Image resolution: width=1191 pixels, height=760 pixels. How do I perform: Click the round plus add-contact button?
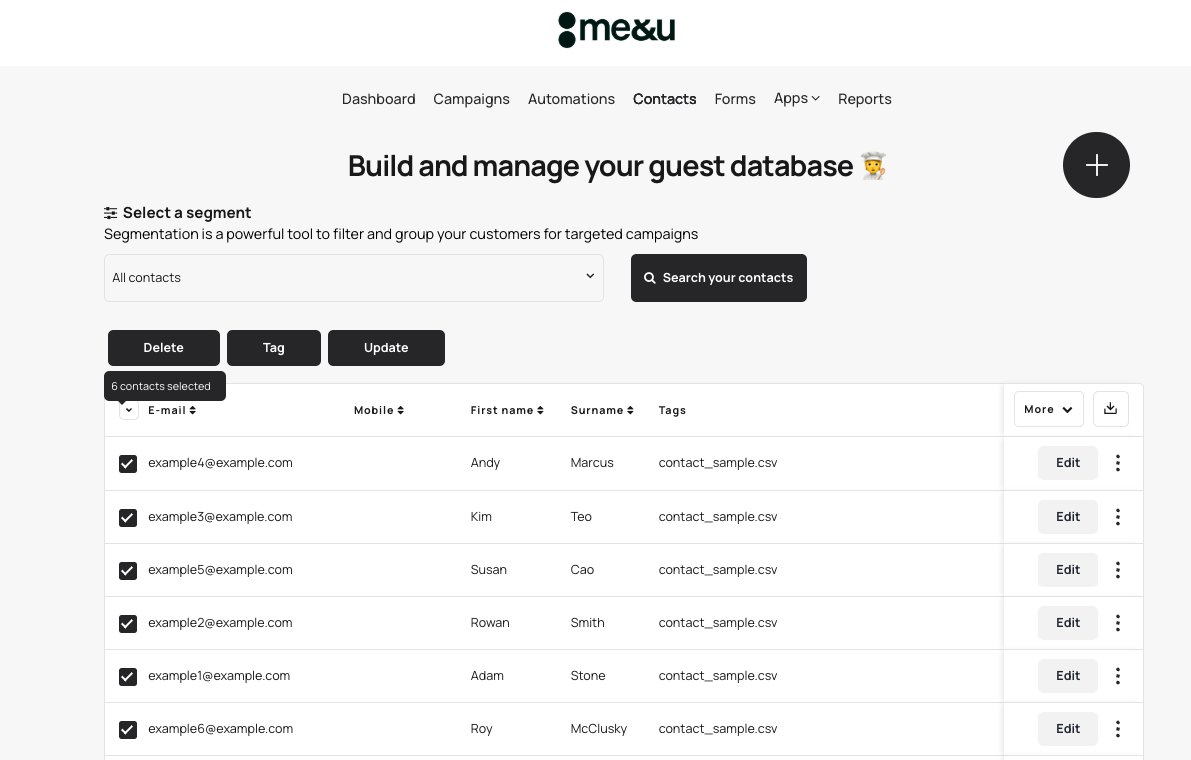click(x=1096, y=165)
